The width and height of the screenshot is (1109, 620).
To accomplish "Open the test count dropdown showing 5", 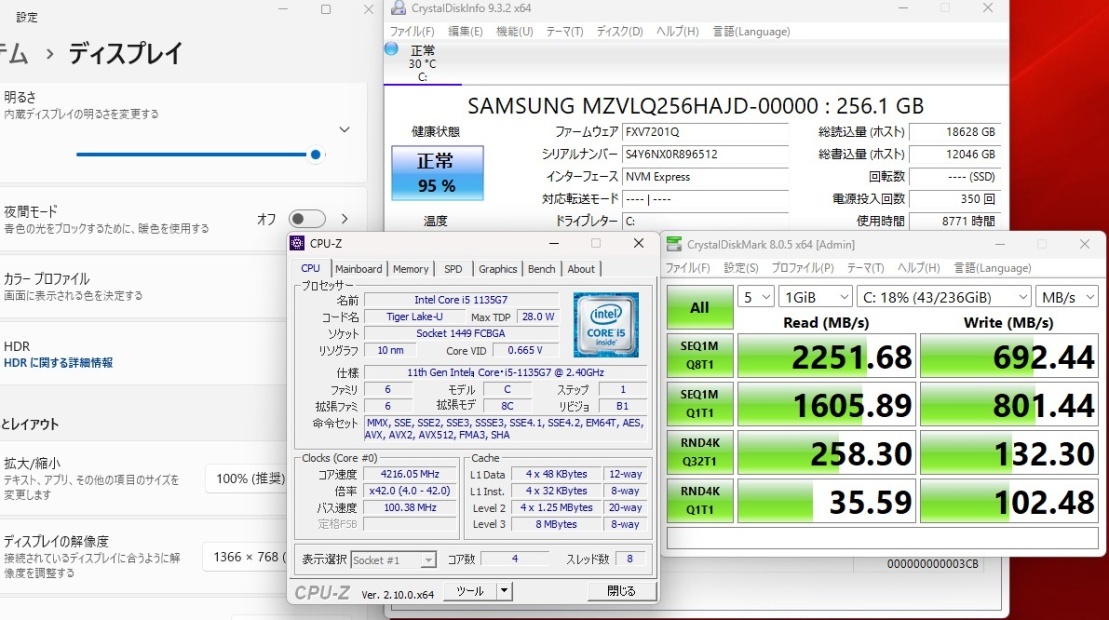I will point(756,297).
